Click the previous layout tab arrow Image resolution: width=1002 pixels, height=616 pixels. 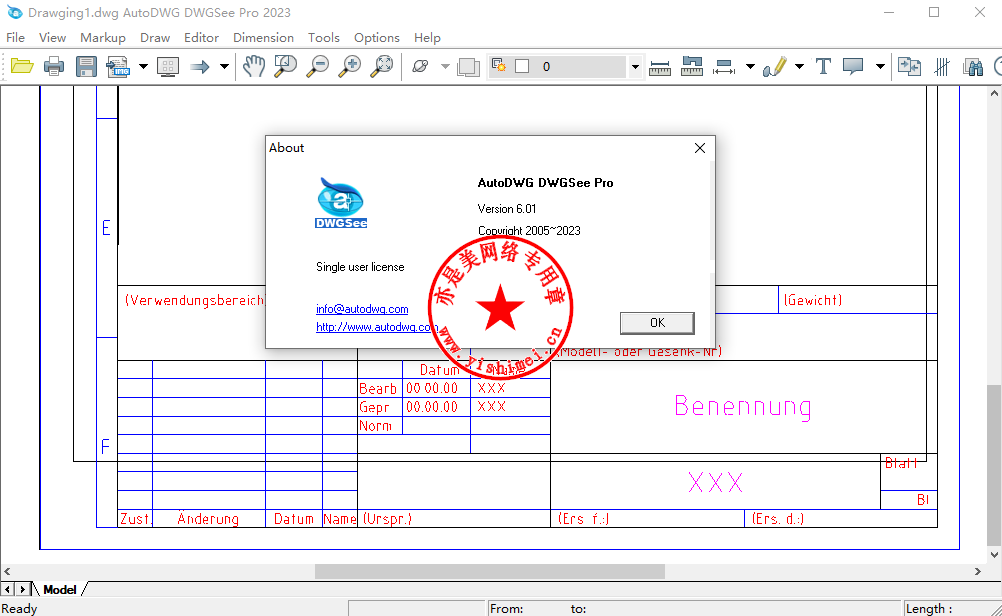(8, 589)
